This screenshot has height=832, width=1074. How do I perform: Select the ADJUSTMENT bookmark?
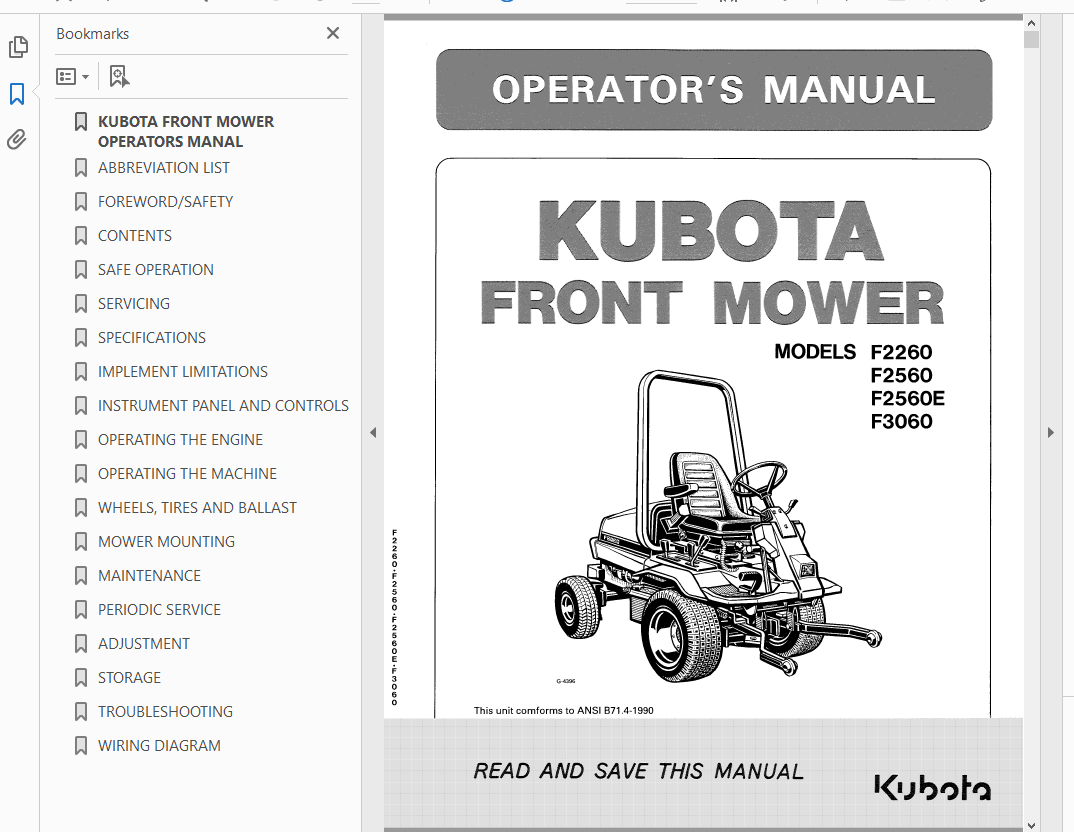click(144, 644)
